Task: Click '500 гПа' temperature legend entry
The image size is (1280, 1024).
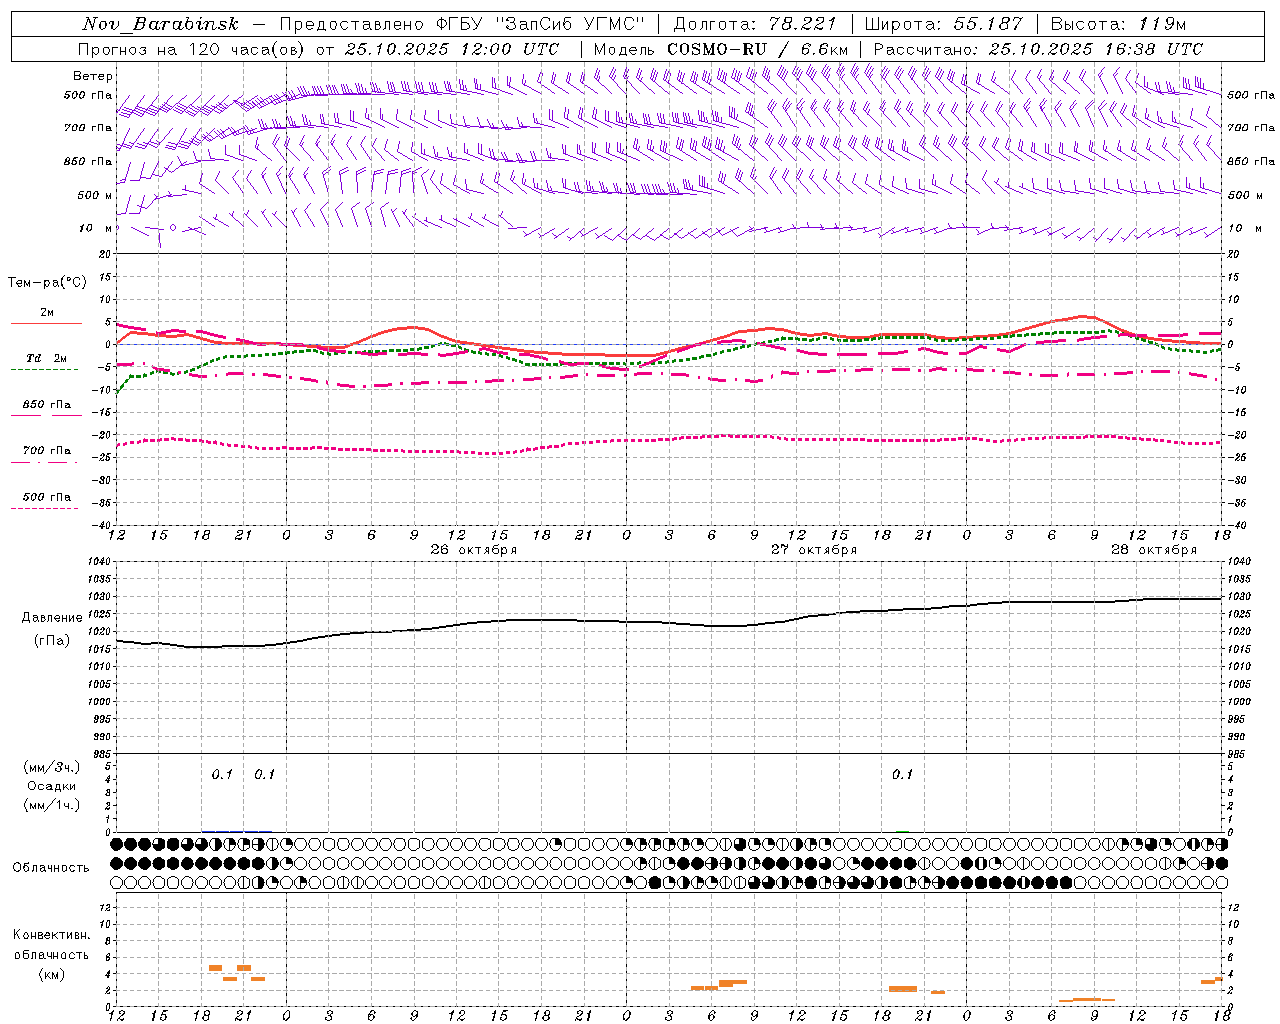Action: 47,497
